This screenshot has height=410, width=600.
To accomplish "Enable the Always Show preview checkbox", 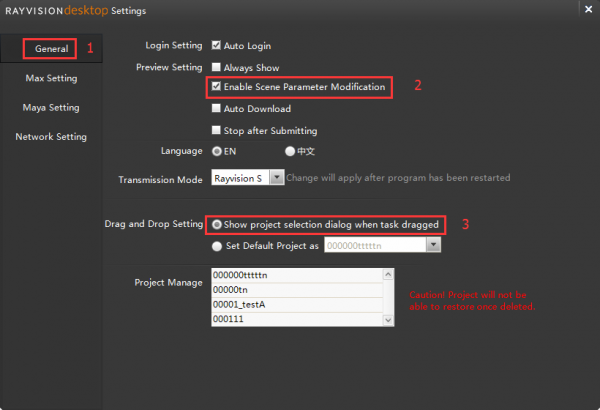I will tap(216, 67).
